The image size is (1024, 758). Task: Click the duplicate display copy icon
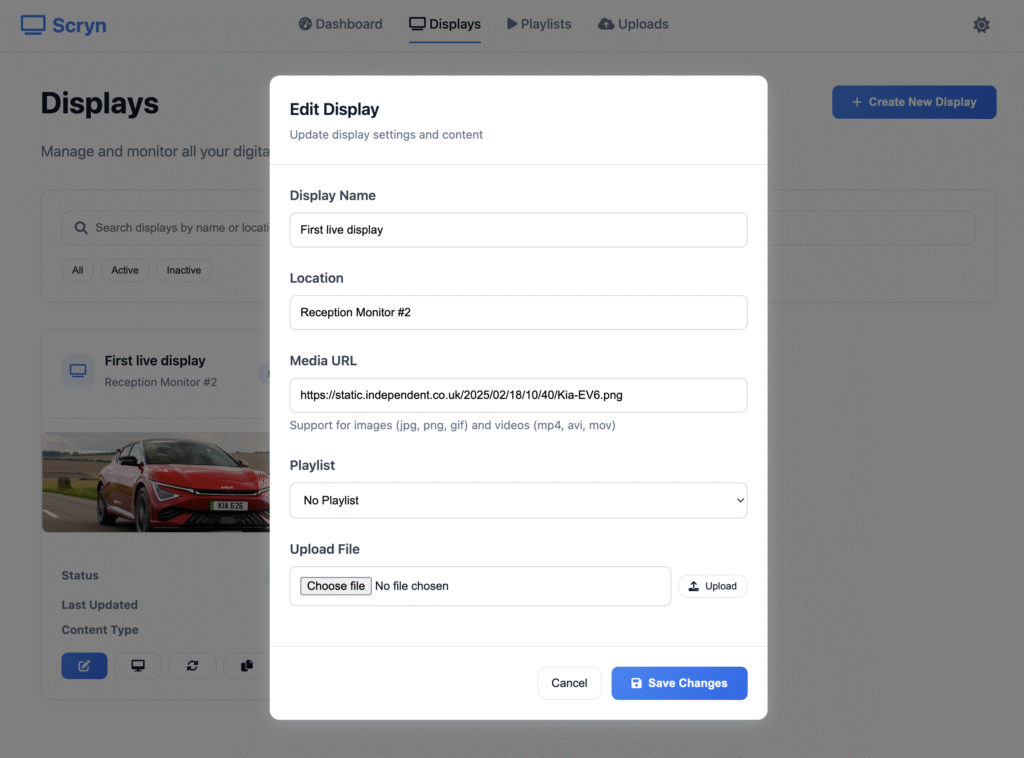coord(245,666)
